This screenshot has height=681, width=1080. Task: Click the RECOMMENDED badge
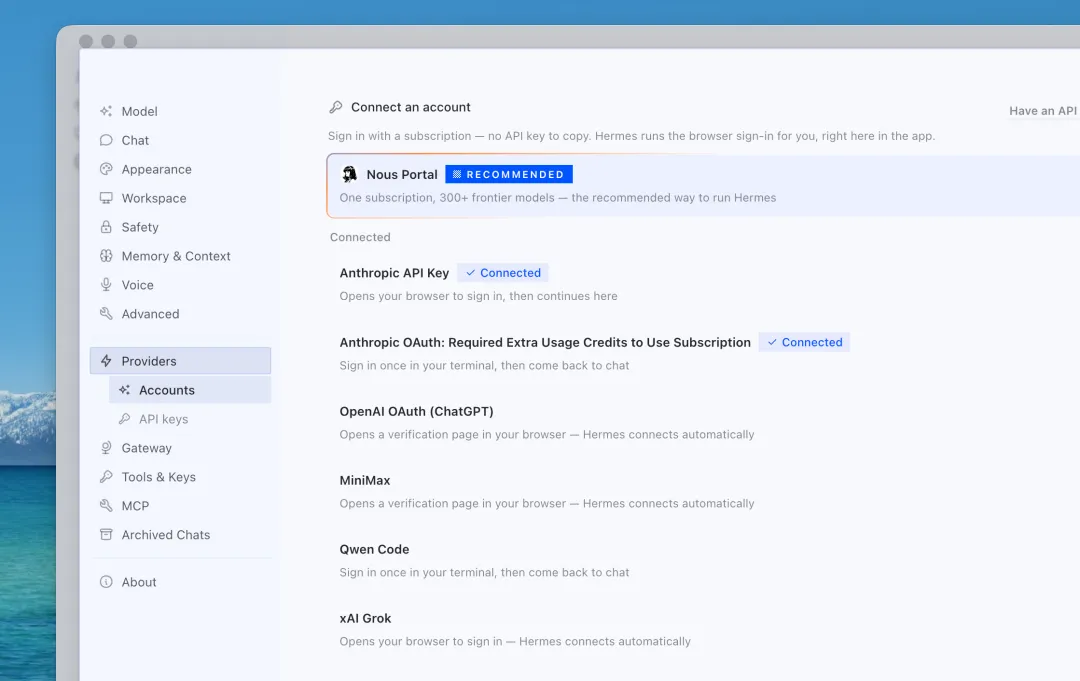click(509, 174)
